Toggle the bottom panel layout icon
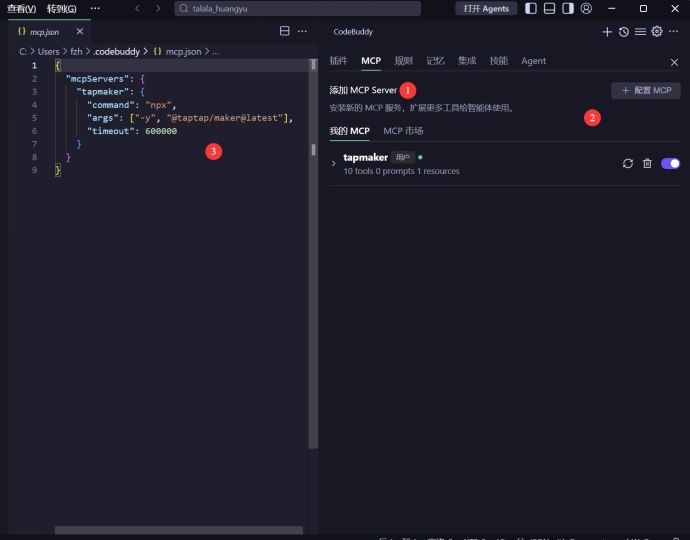The height and width of the screenshot is (540, 690). click(549, 8)
